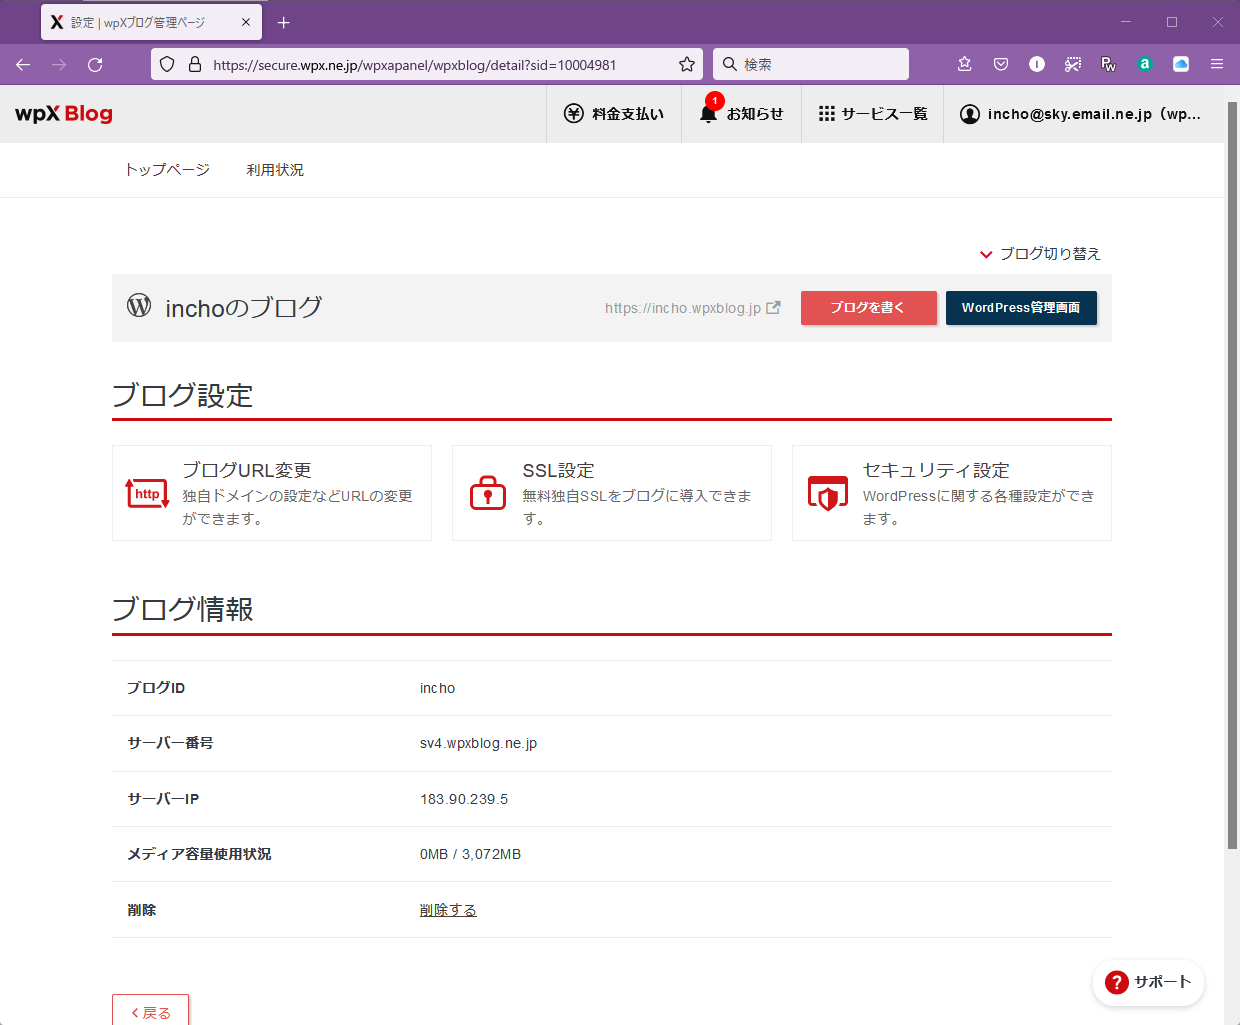Click the 検索 search box
The image size is (1240, 1025).
pos(811,64)
